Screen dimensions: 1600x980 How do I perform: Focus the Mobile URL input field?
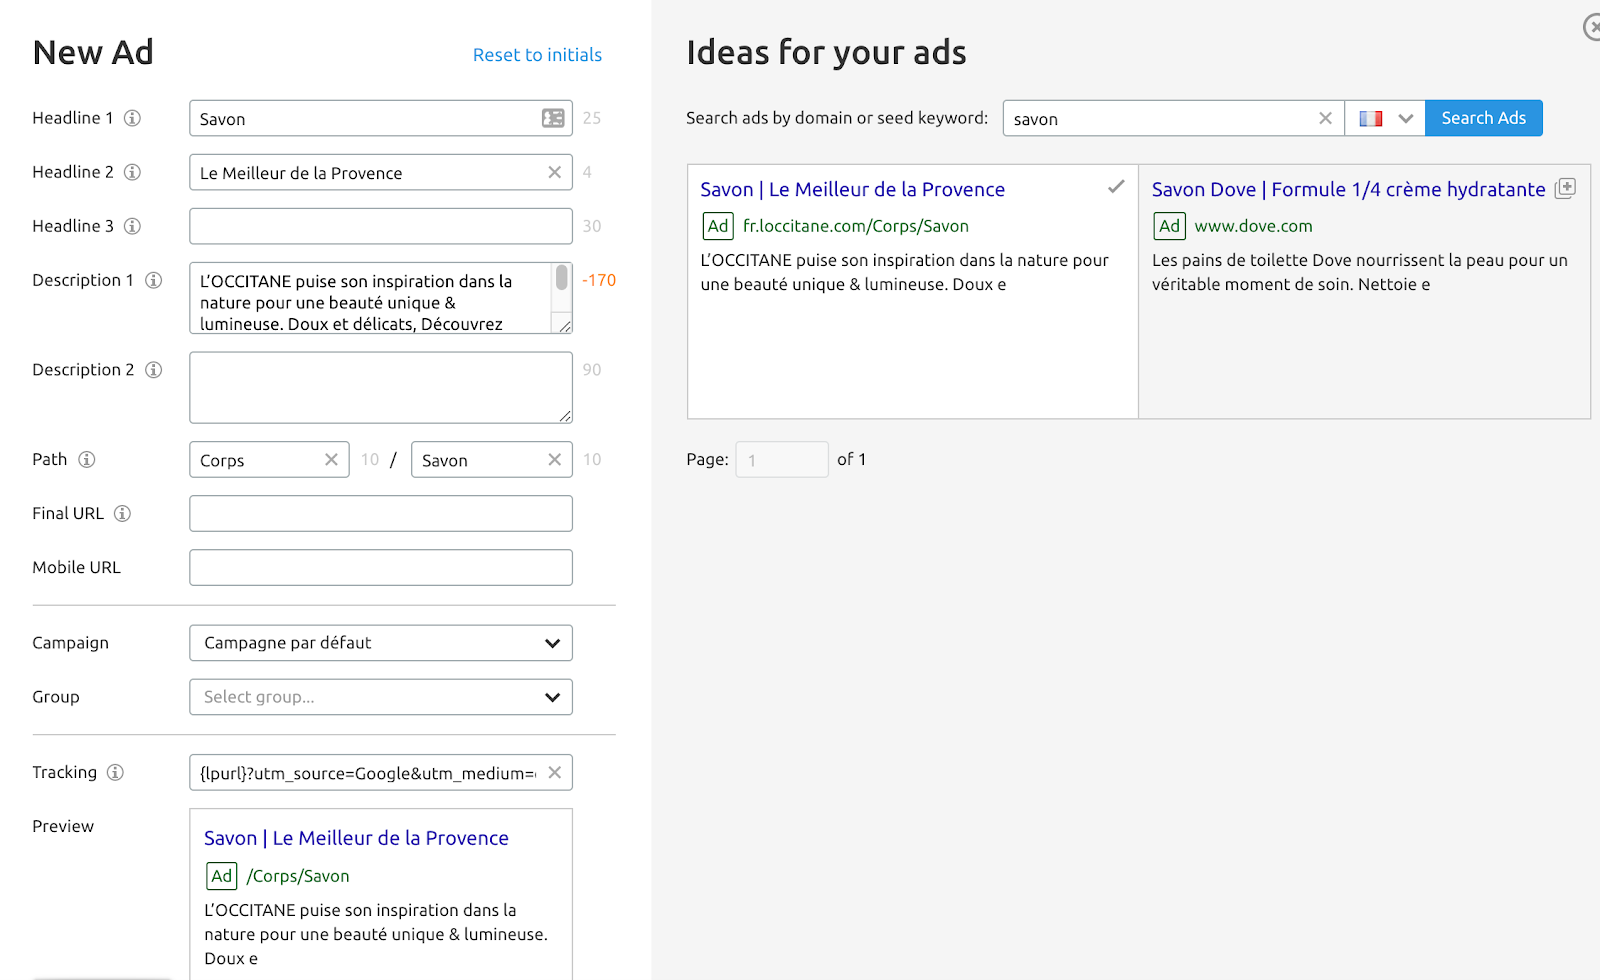pos(381,567)
